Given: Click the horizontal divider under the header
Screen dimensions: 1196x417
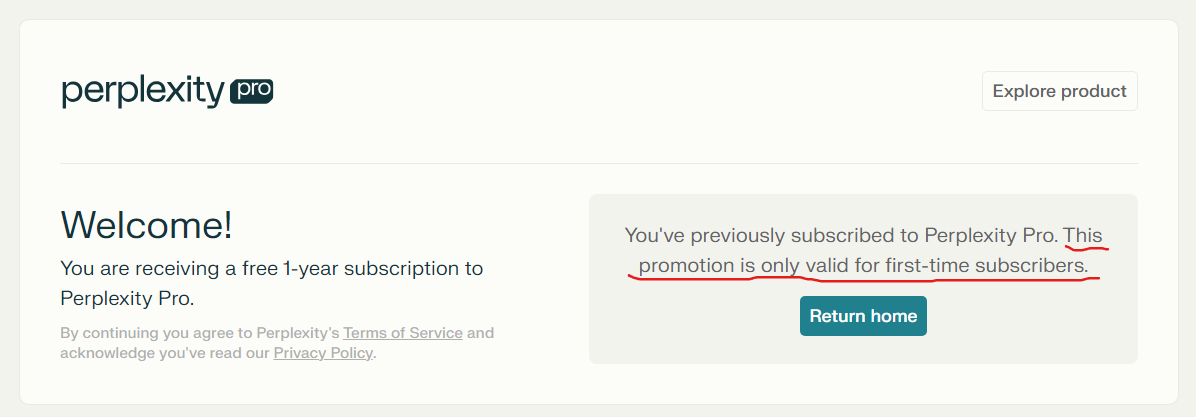Looking at the screenshot, I should tap(599, 163).
